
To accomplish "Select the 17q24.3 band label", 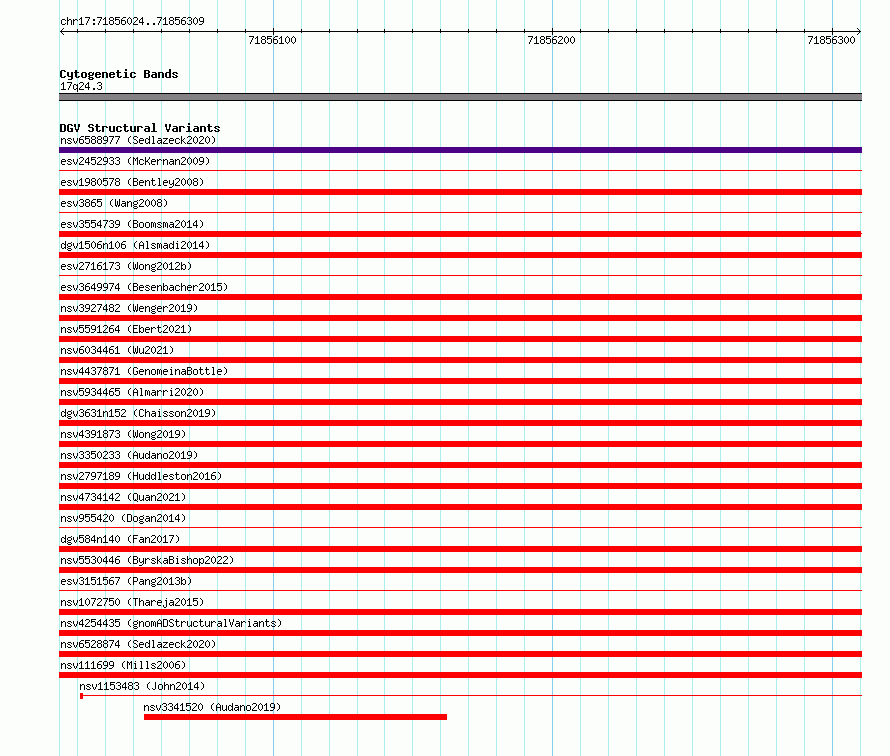I will (81, 86).
